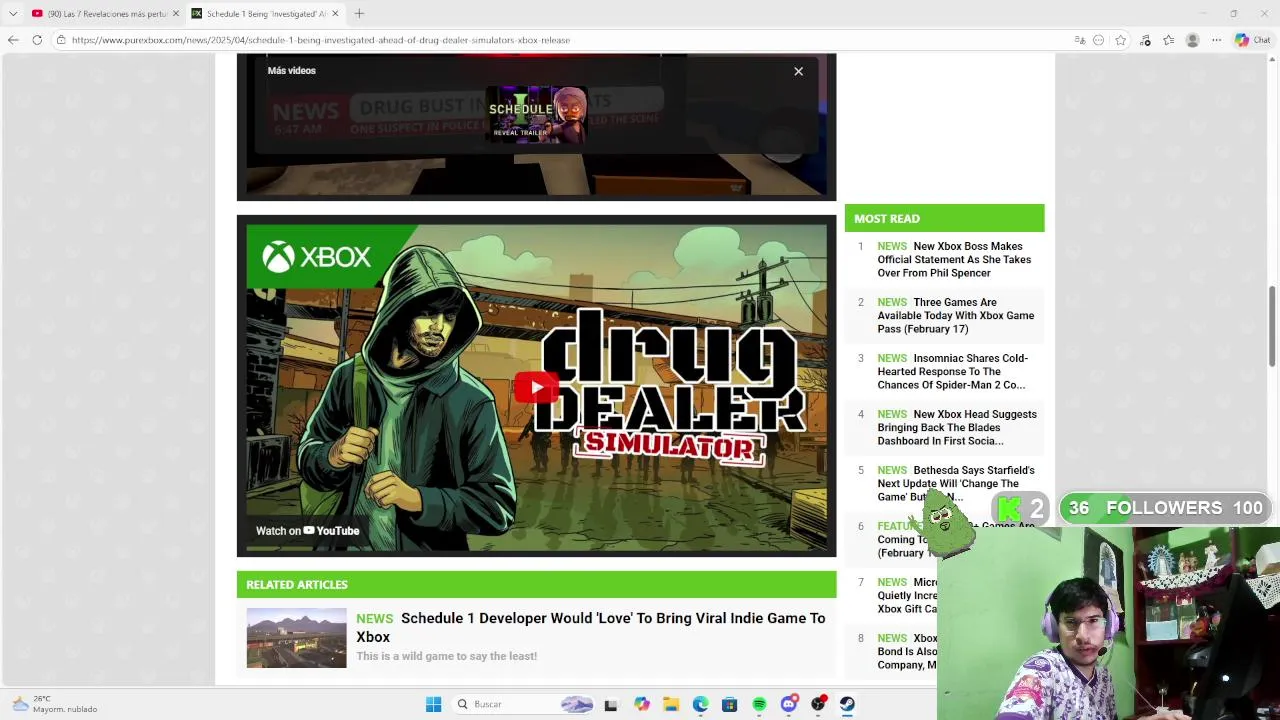Open the favorites list icon
This screenshot has height=720, width=1280.
pyautogui.click(x=1168, y=40)
